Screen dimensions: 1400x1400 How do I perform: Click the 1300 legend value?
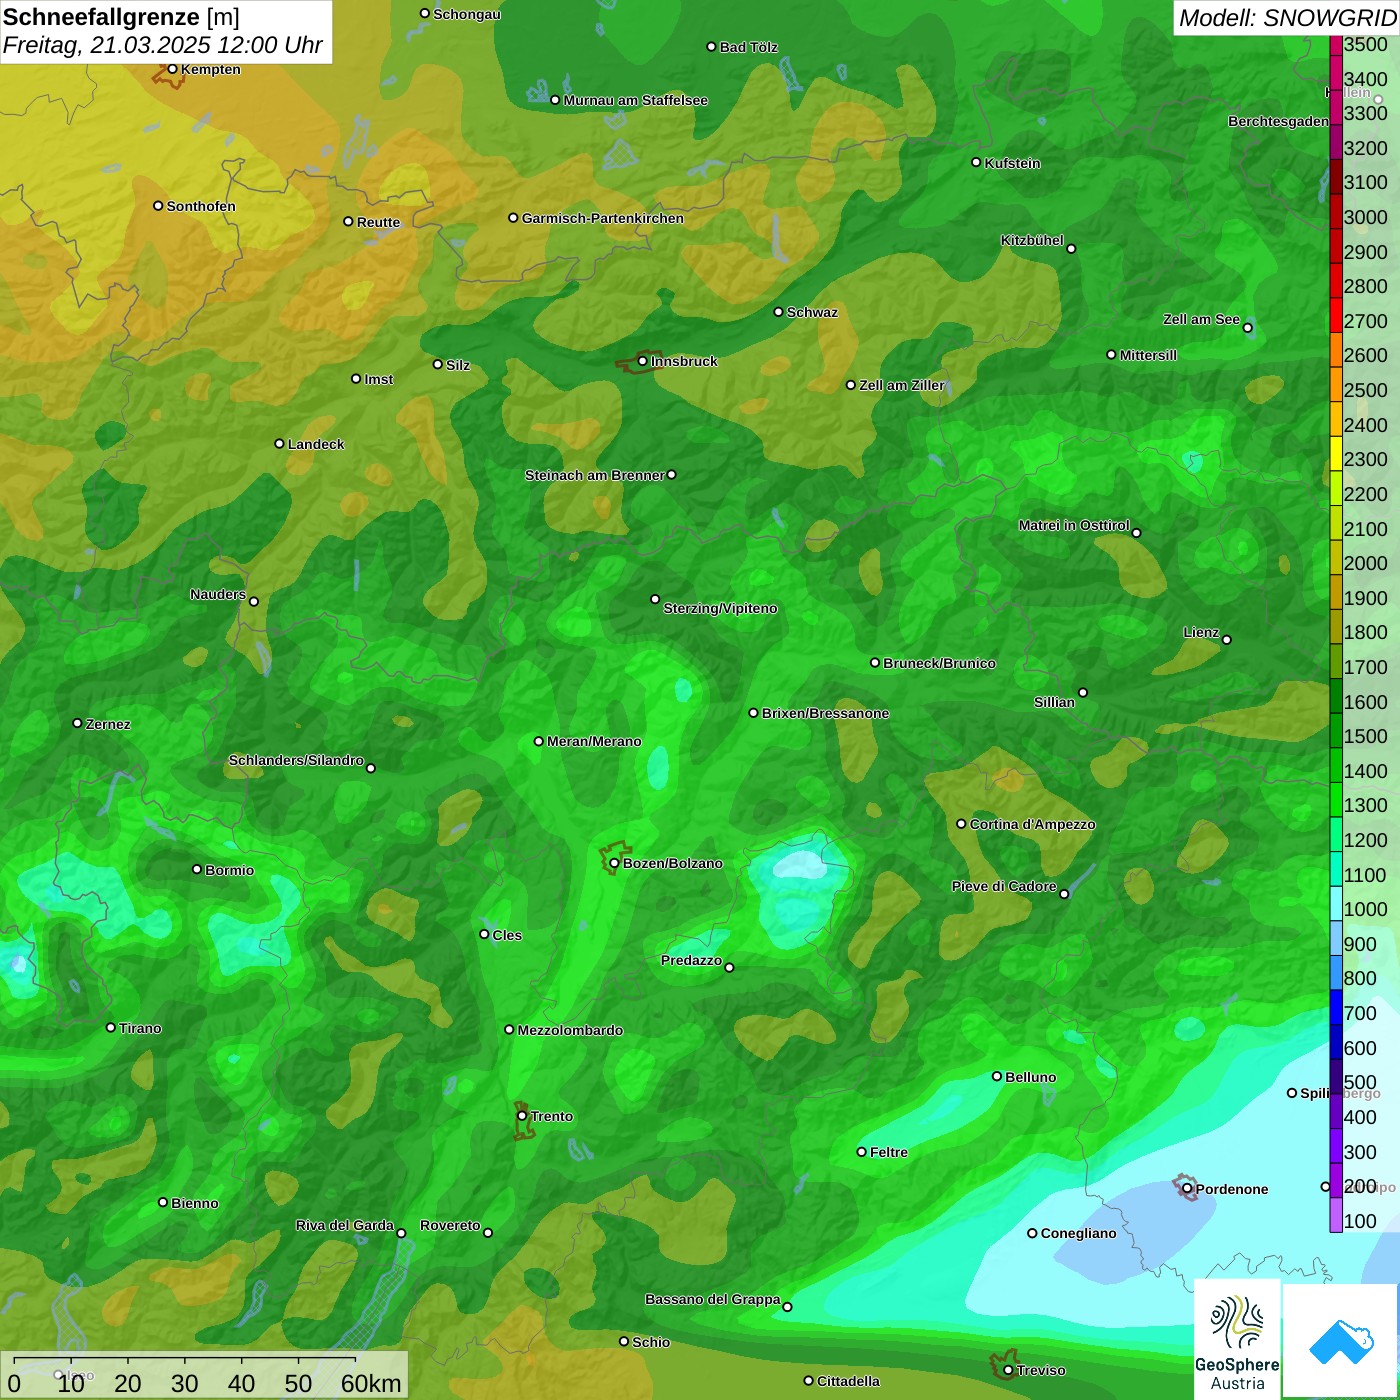tap(1366, 805)
